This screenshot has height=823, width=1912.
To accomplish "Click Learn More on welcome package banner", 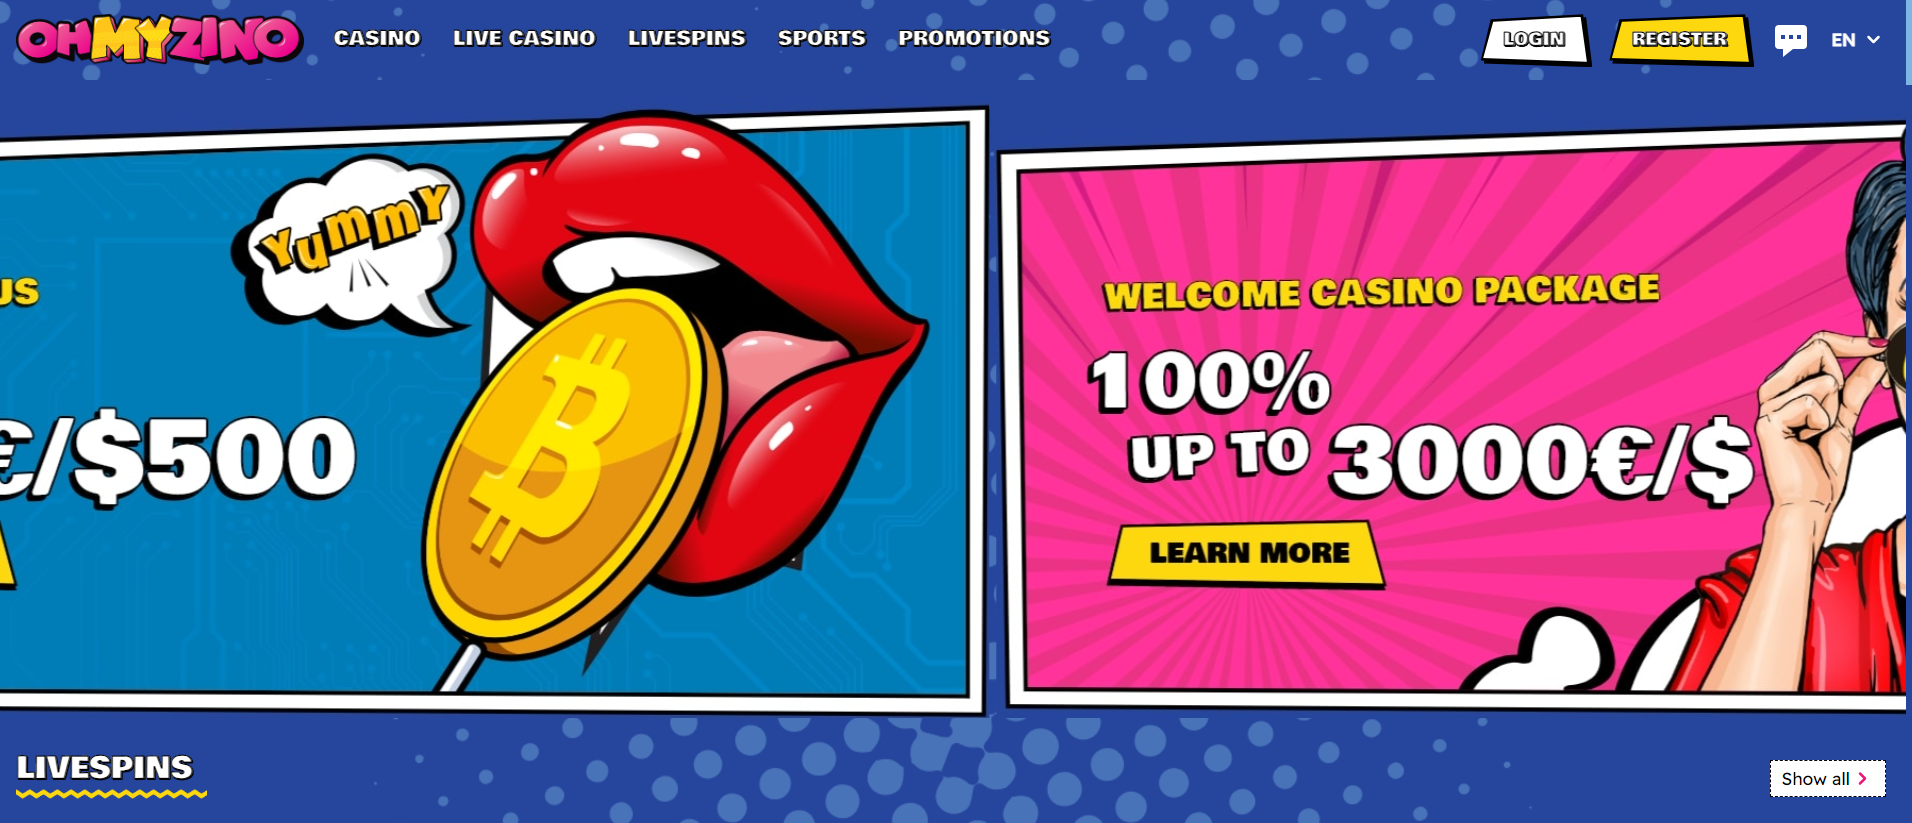I will click(x=1247, y=553).
